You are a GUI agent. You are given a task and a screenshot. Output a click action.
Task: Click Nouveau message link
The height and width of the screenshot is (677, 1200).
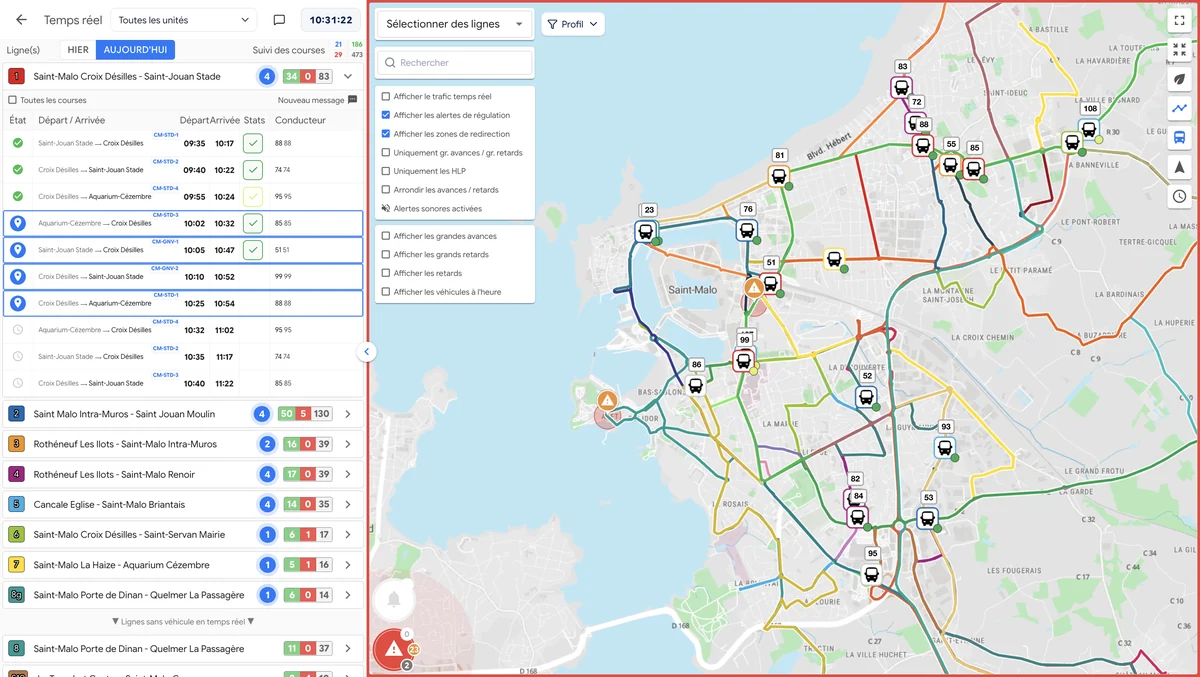311,100
